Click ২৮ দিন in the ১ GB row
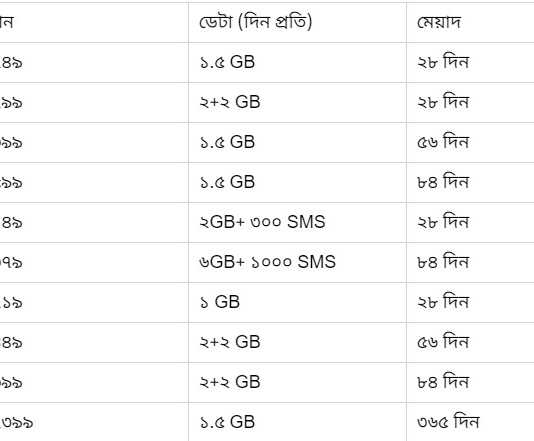This screenshot has height=441, width=534. (x=443, y=302)
